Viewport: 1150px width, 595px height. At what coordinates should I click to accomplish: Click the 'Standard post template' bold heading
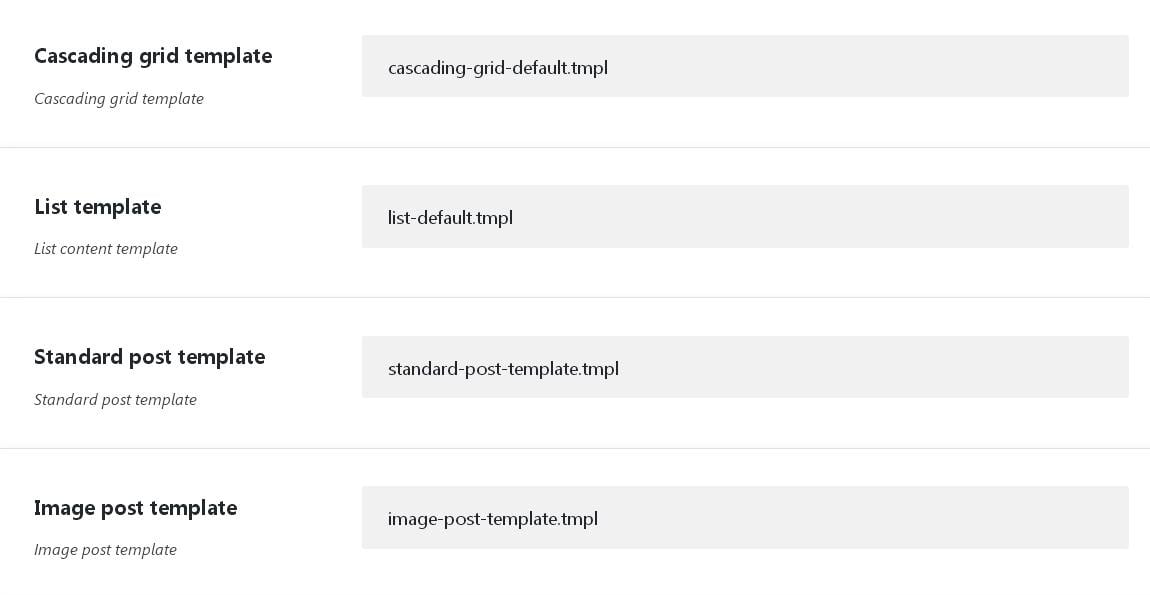tap(150, 357)
